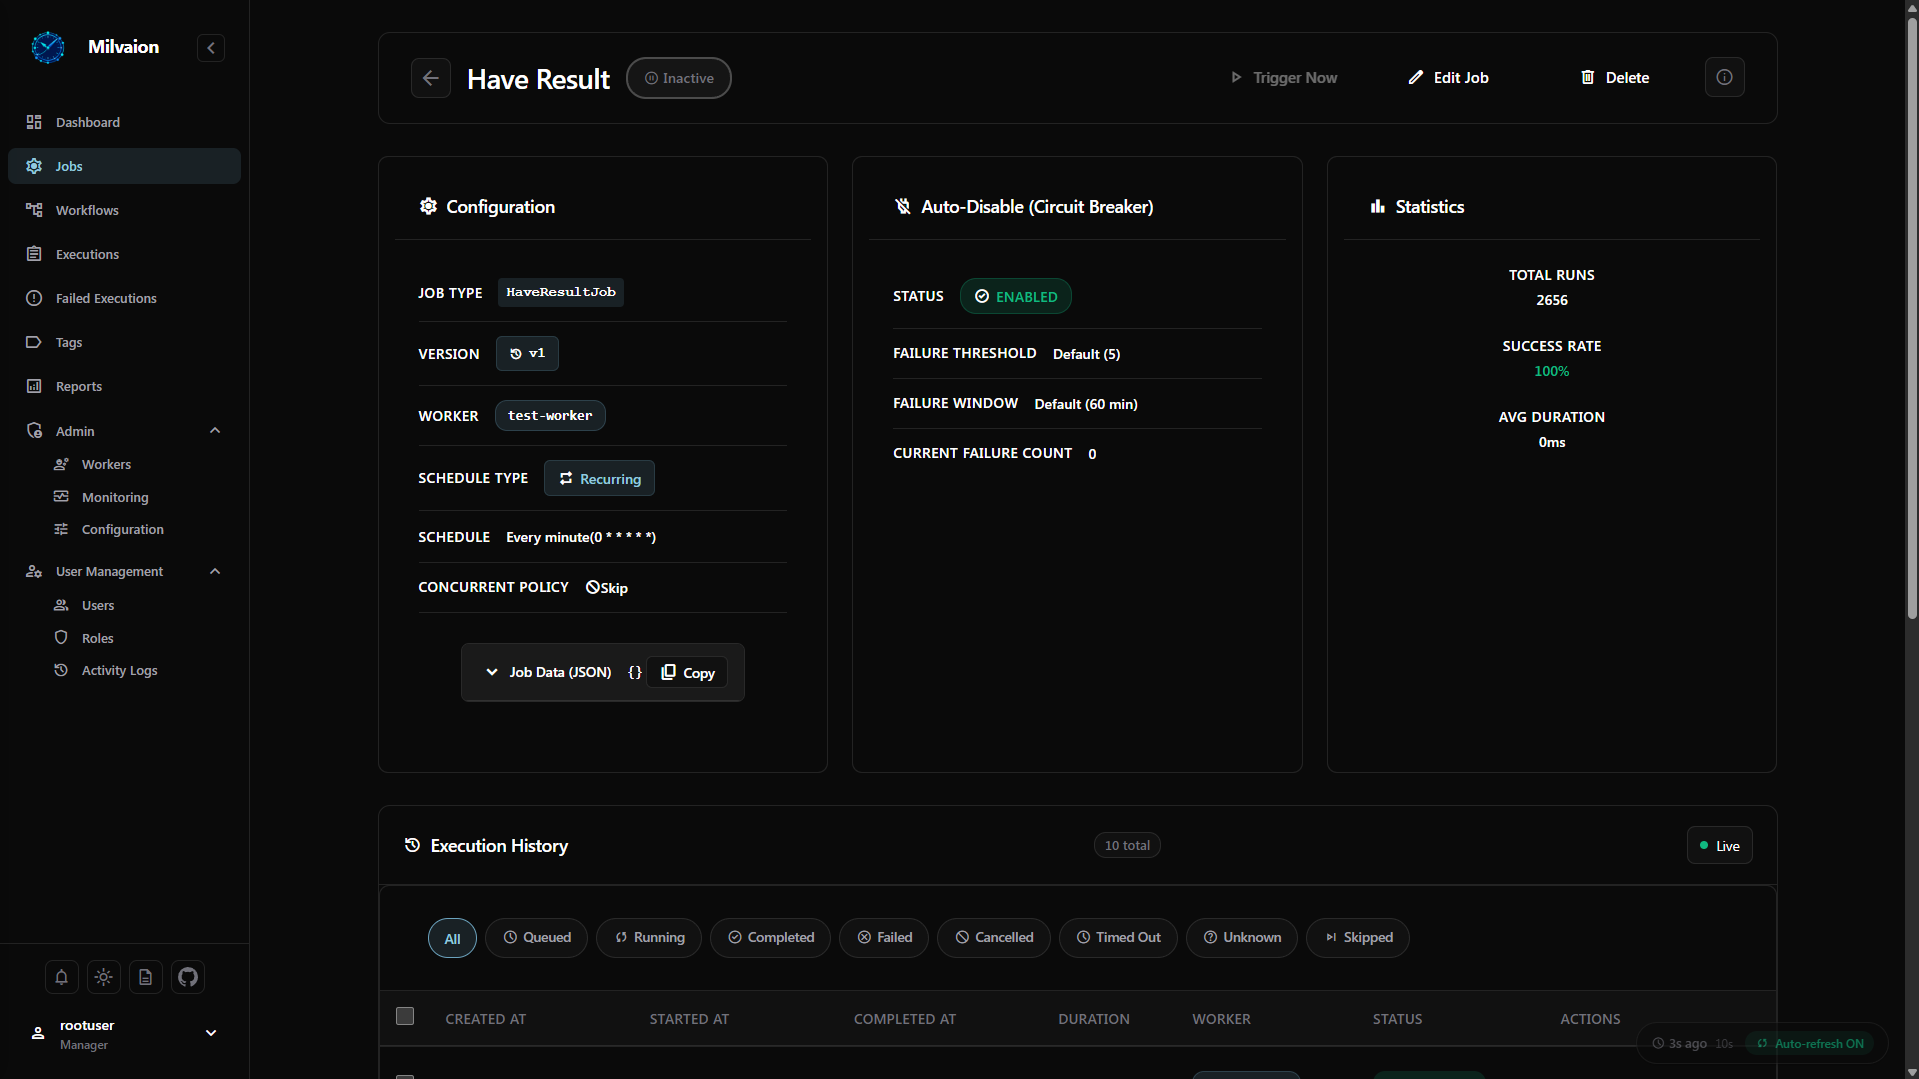Viewport: 1919px width, 1079px height.
Task: Switch theme with the sun icon
Action: [103, 977]
